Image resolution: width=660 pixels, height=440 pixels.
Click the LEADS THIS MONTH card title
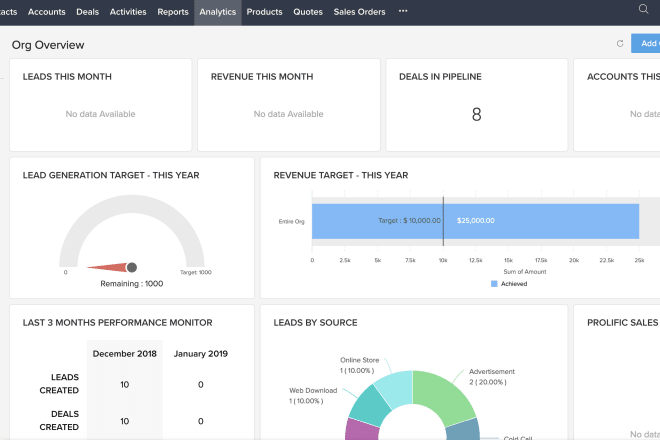coord(67,77)
